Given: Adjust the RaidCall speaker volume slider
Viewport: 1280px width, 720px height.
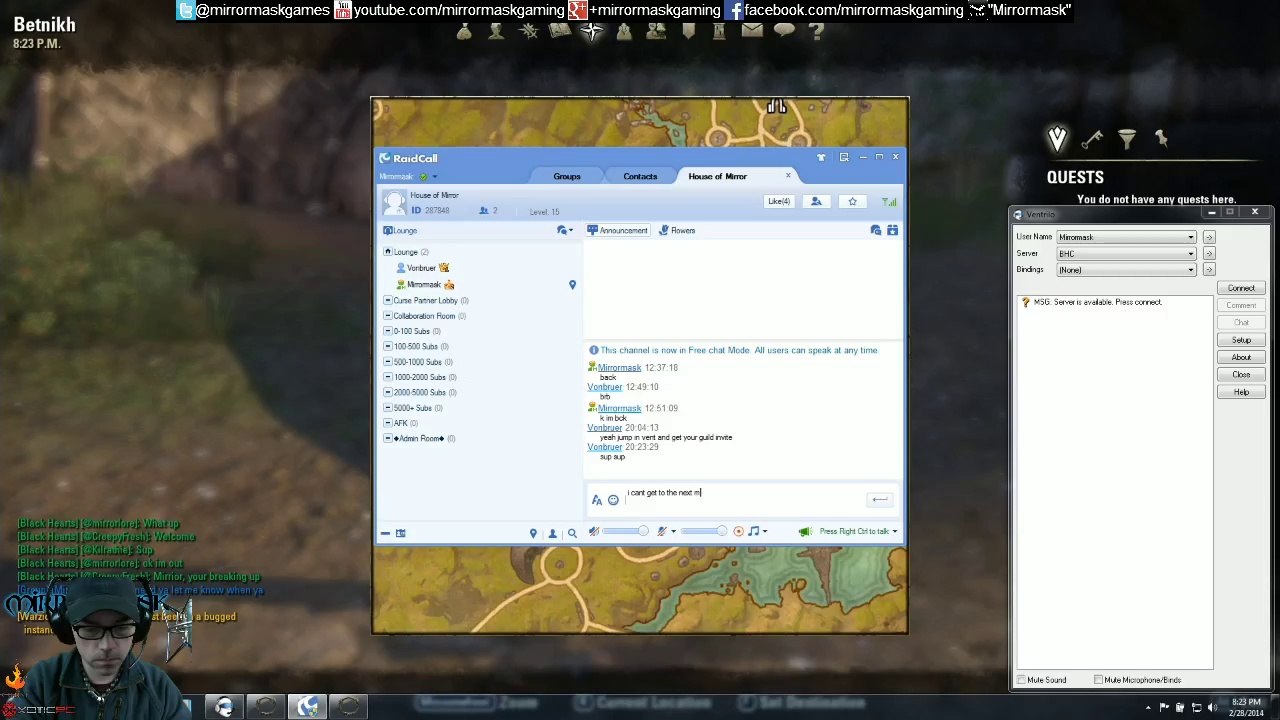Looking at the screenshot, I should pos(625,532).
